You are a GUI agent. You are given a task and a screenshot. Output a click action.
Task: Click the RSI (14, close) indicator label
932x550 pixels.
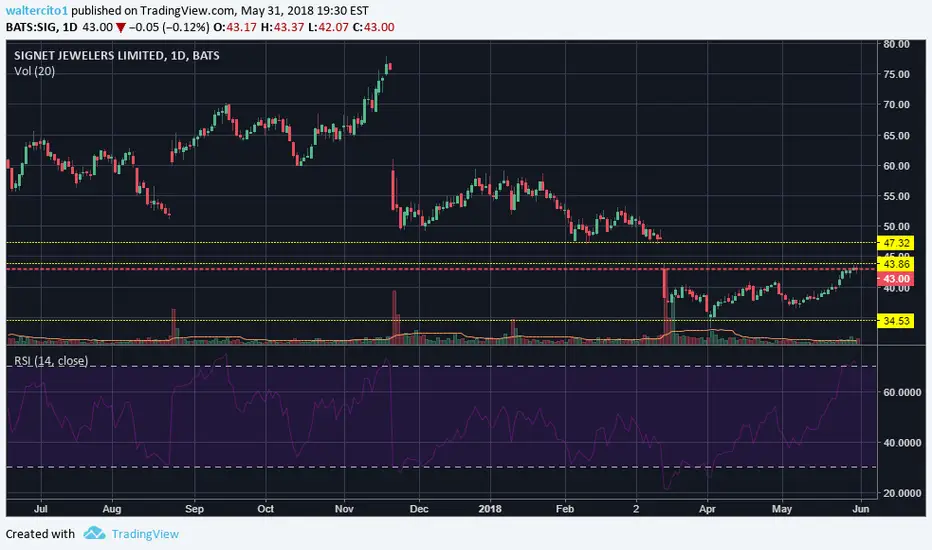point(51,361)
